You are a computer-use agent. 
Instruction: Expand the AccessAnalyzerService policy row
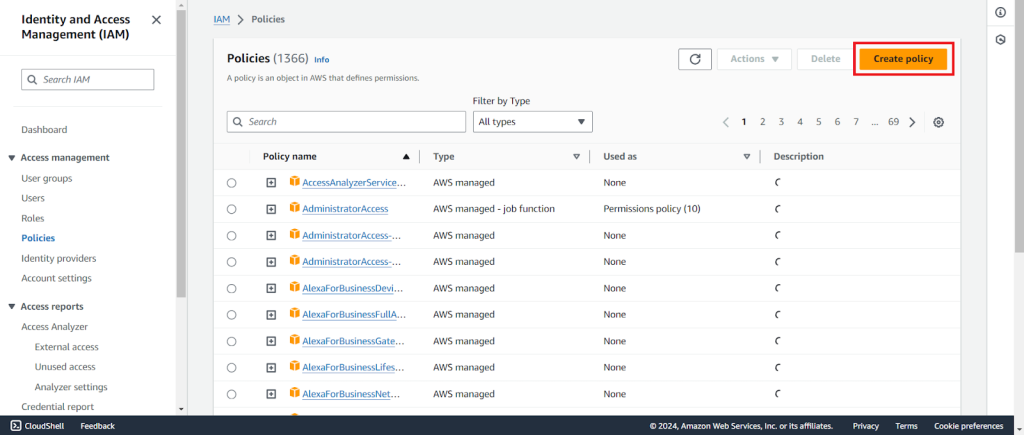click(271, 183)
